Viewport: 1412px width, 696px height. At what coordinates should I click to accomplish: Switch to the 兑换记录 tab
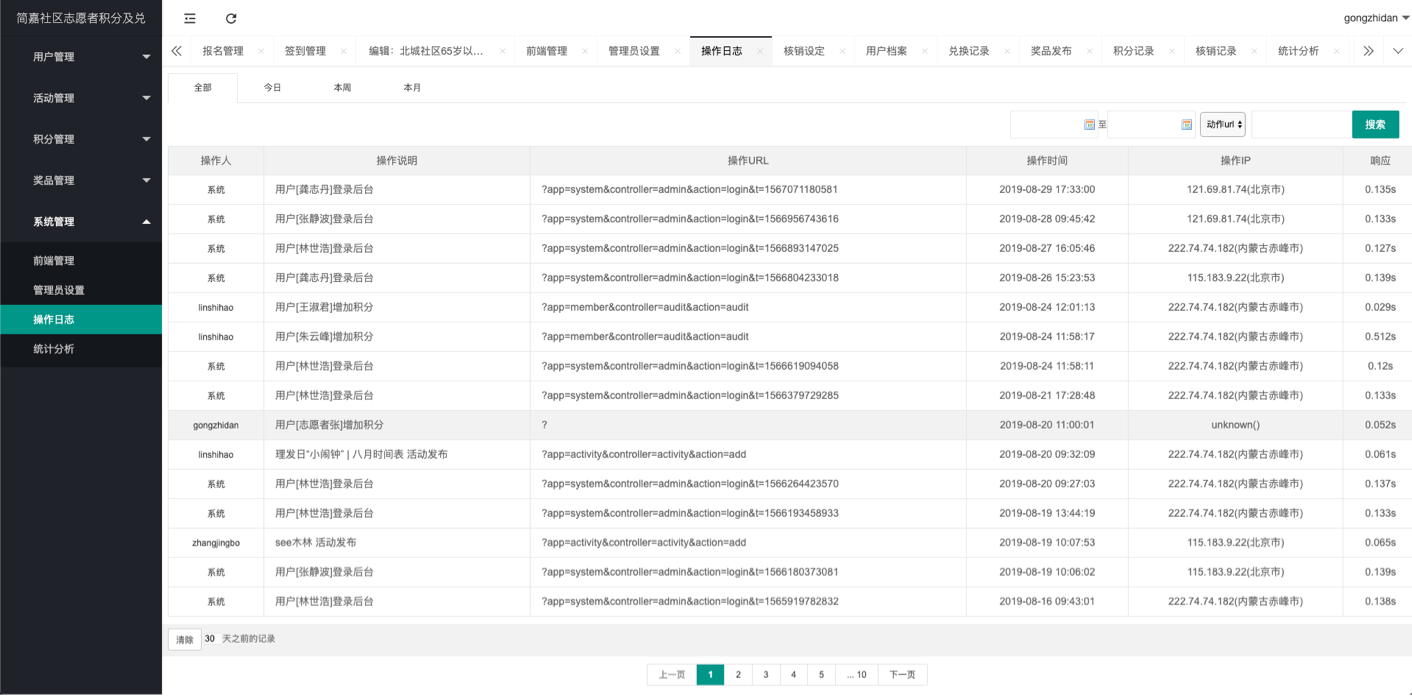[968, 51]
